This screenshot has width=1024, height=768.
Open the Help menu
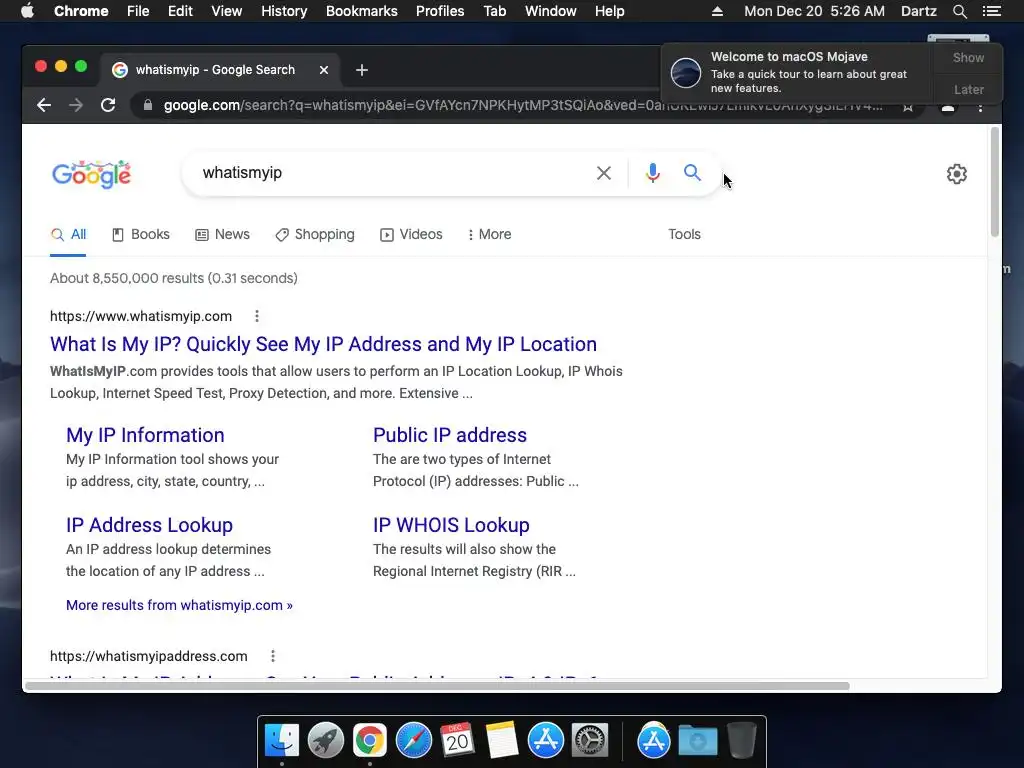click(609, 11)
